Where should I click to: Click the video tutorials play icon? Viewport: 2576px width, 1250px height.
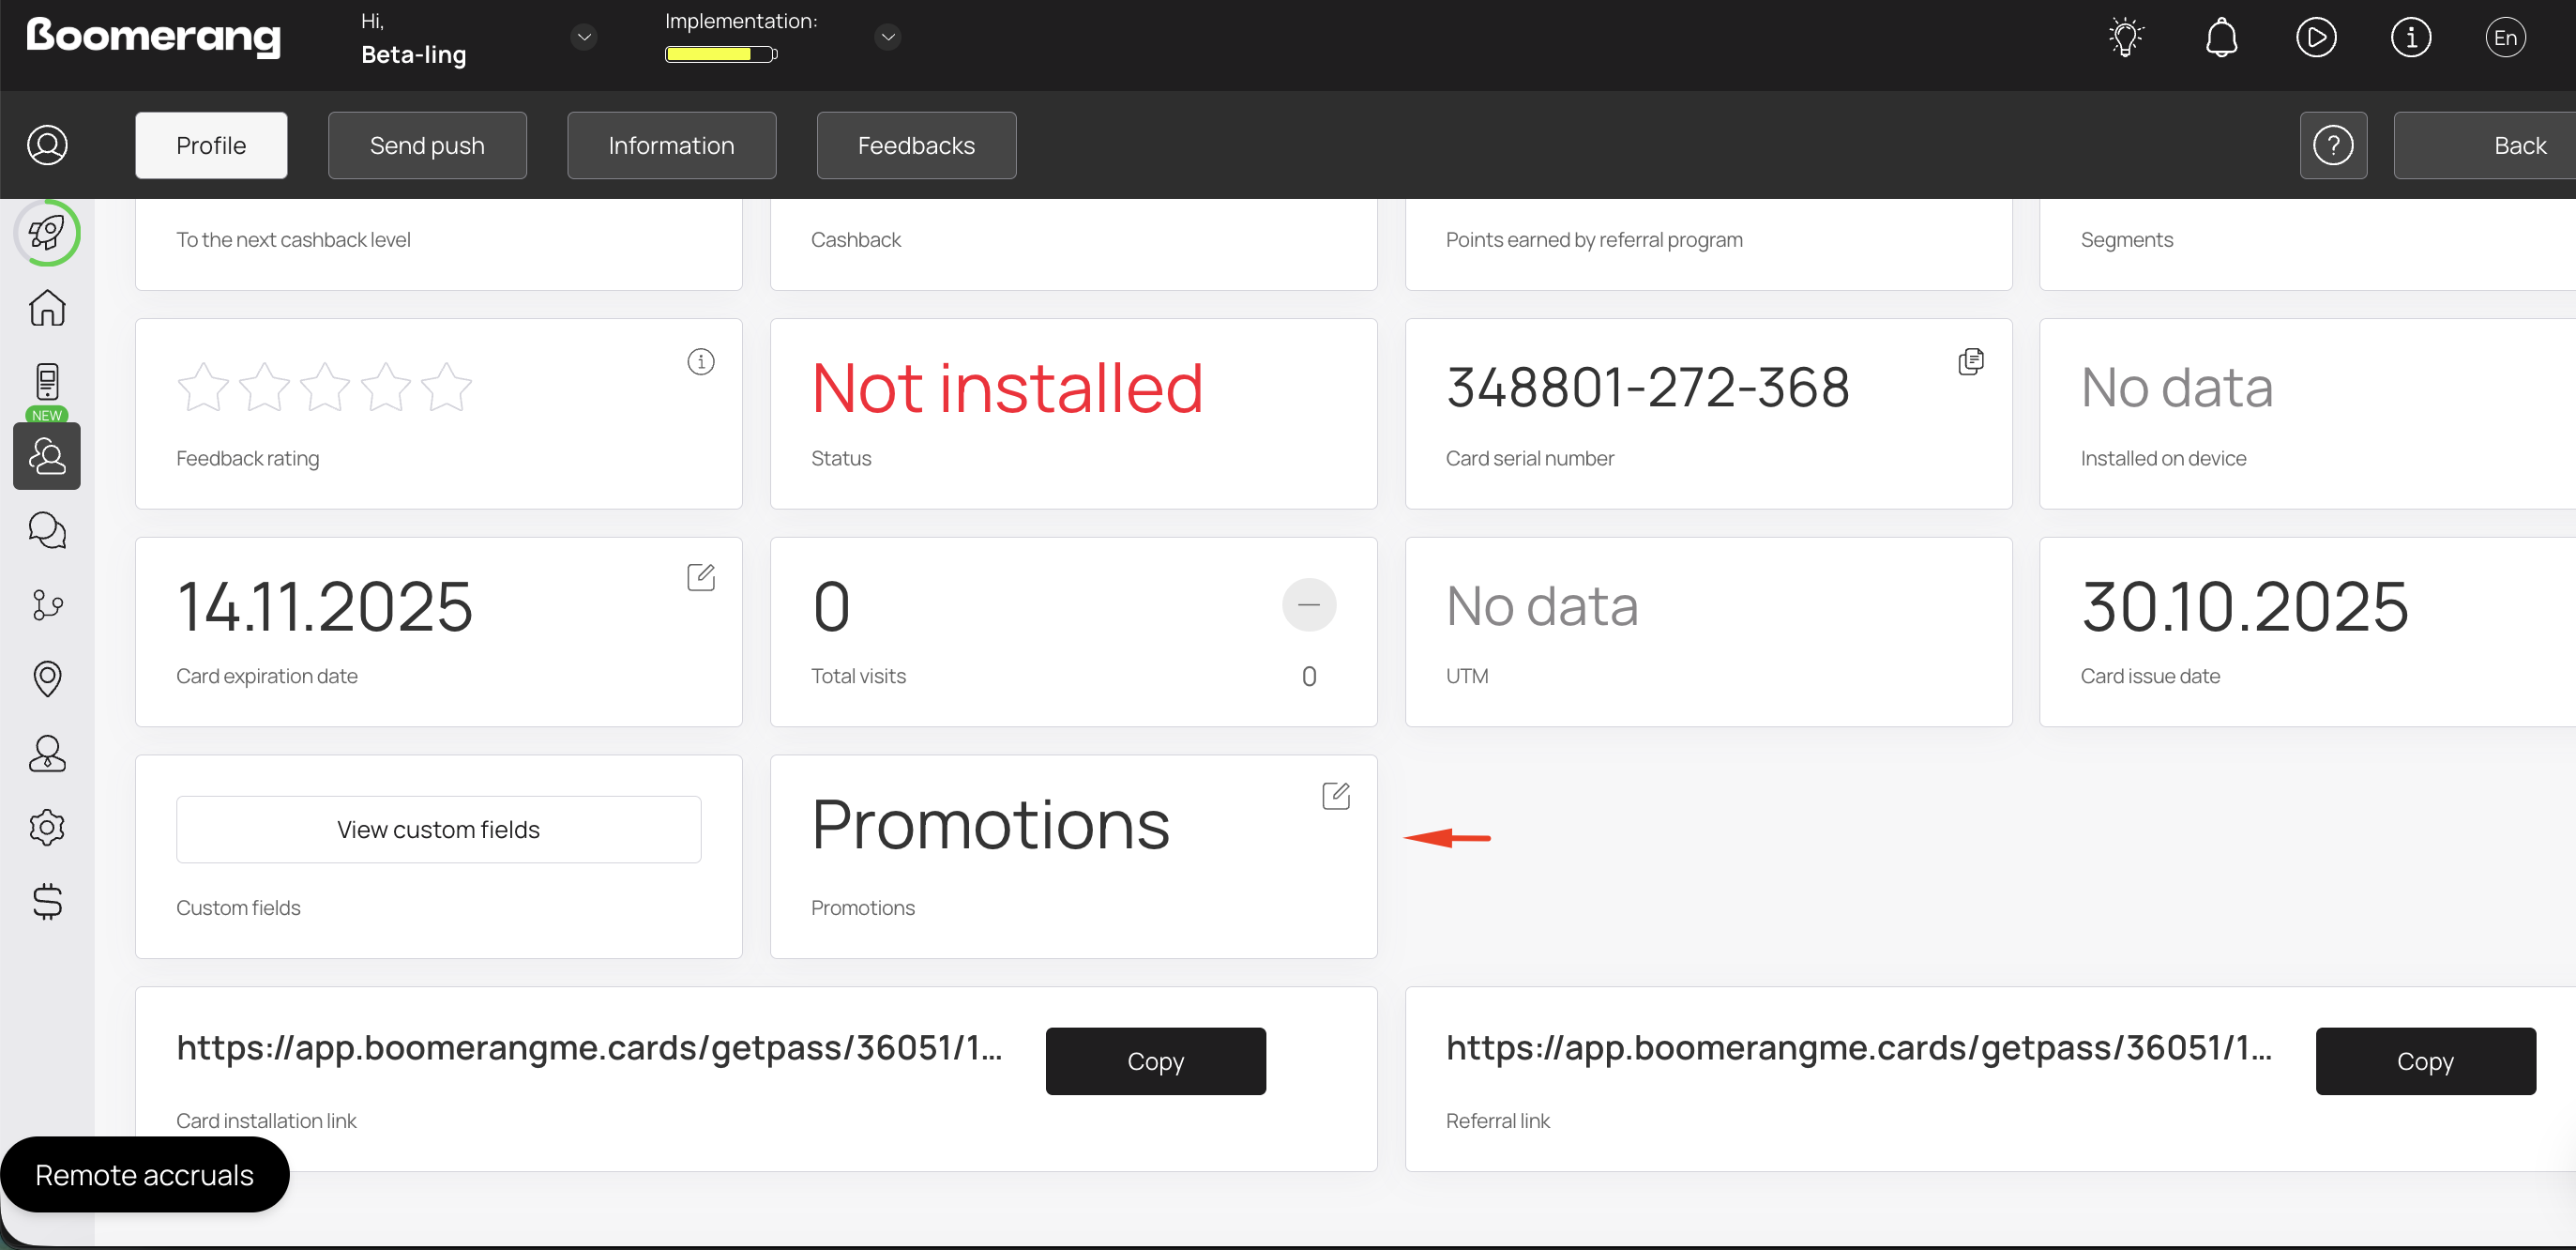pyautogui.click(x=2316, y=38)
